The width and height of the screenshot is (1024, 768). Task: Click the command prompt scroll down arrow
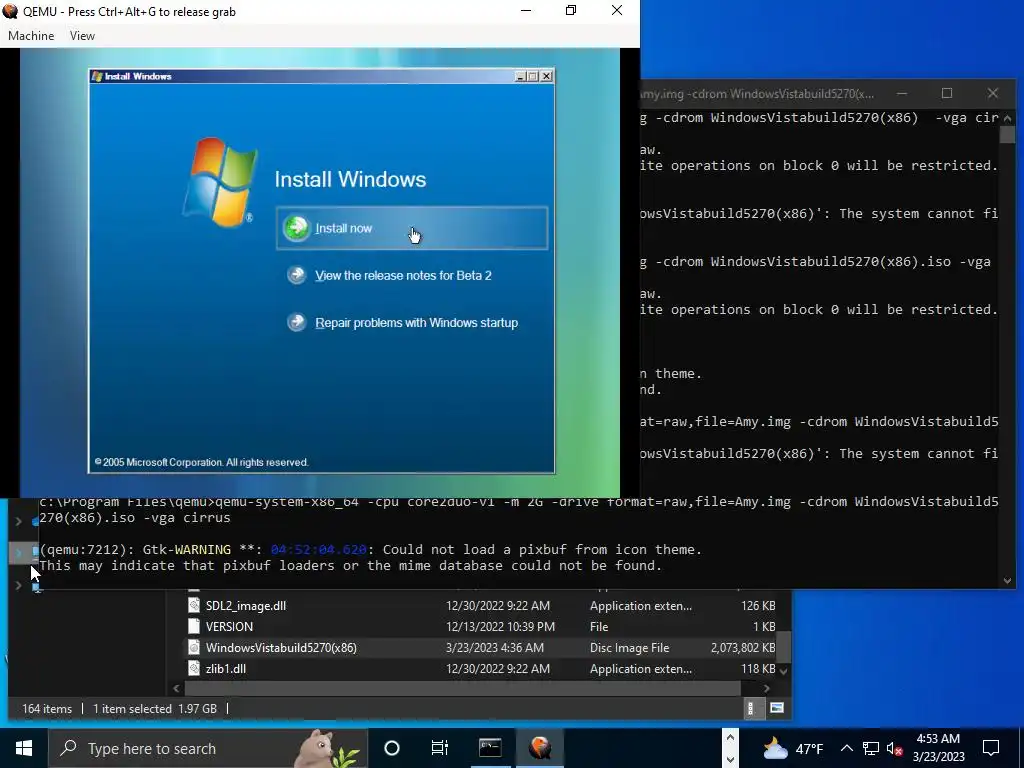click(1007, 580)
